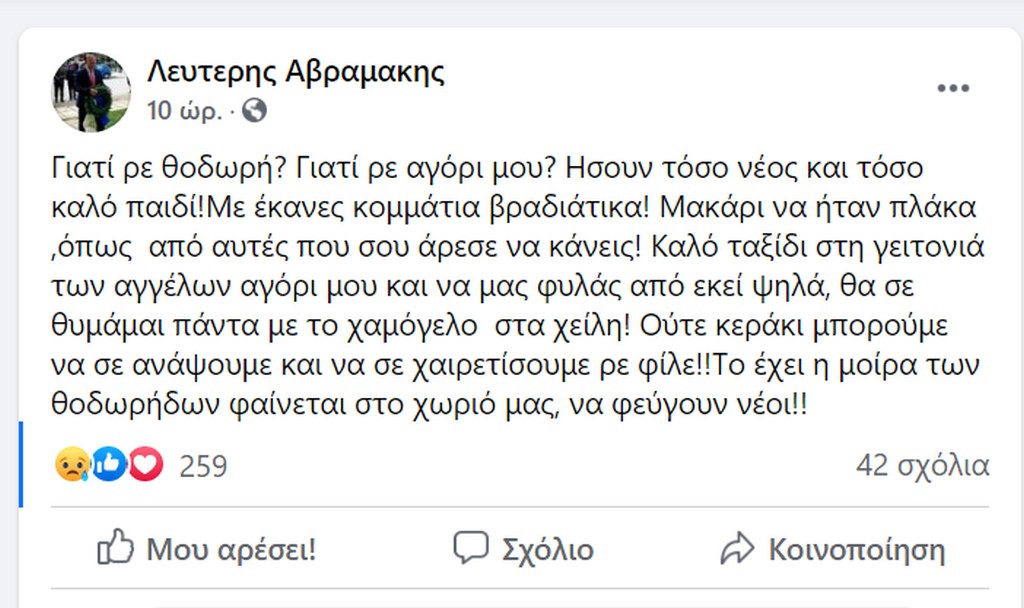Click the red heart reaction icon
1024x608 pixels.
coord(145,464)
